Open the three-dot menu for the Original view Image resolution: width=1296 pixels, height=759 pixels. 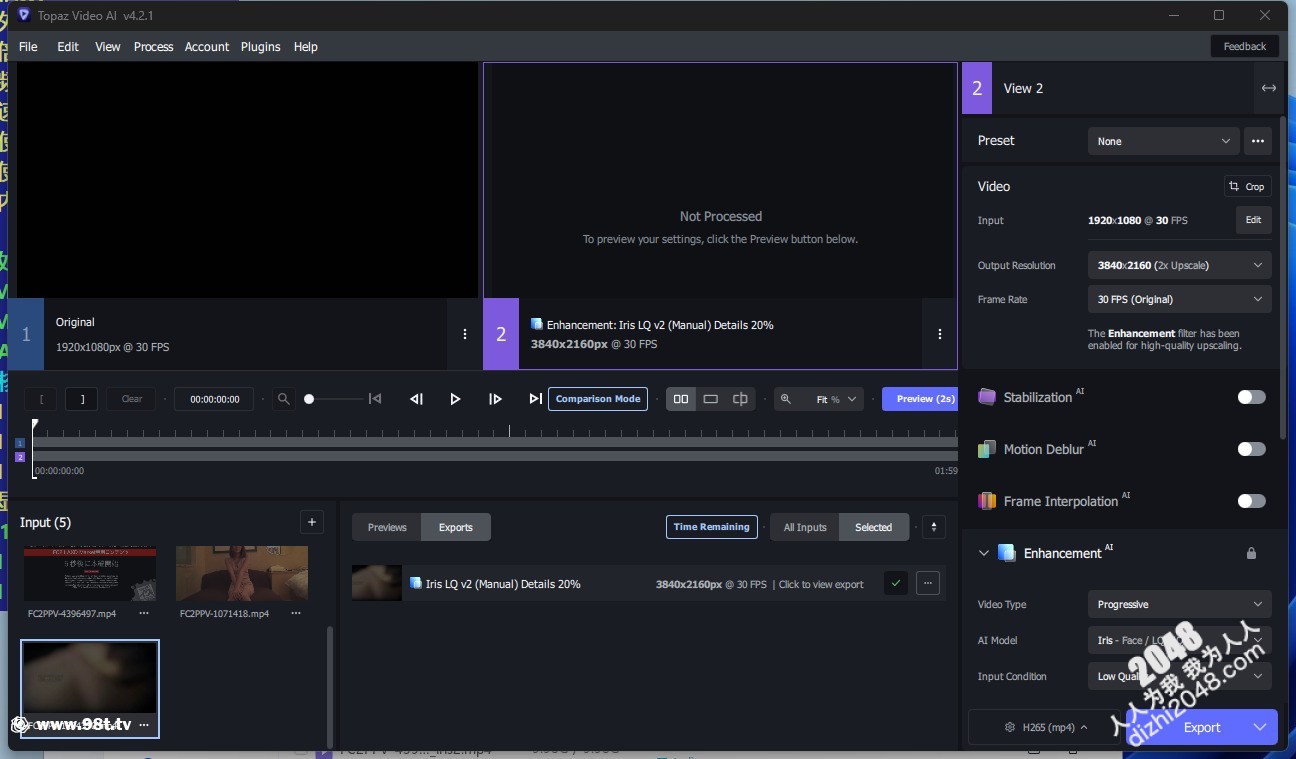tap(465, 334)
